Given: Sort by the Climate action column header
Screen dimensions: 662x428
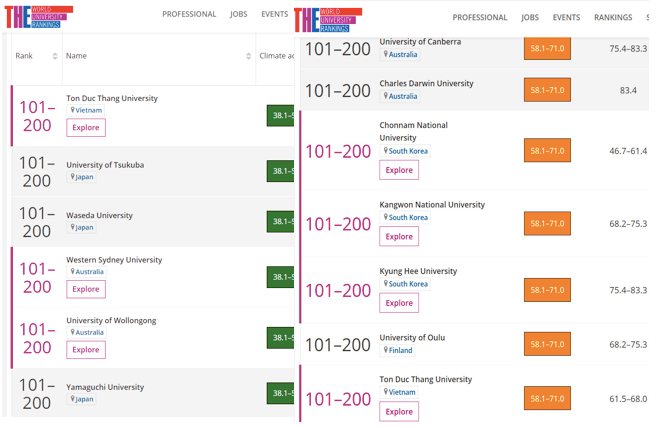Looking at the screenshot, I should [x=277, y=56].
